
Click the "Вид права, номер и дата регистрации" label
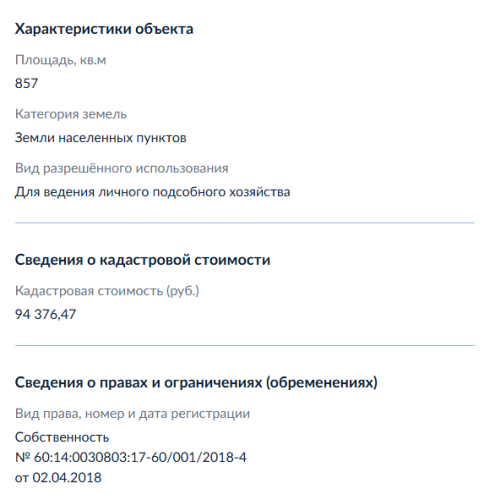pos(132,414)
